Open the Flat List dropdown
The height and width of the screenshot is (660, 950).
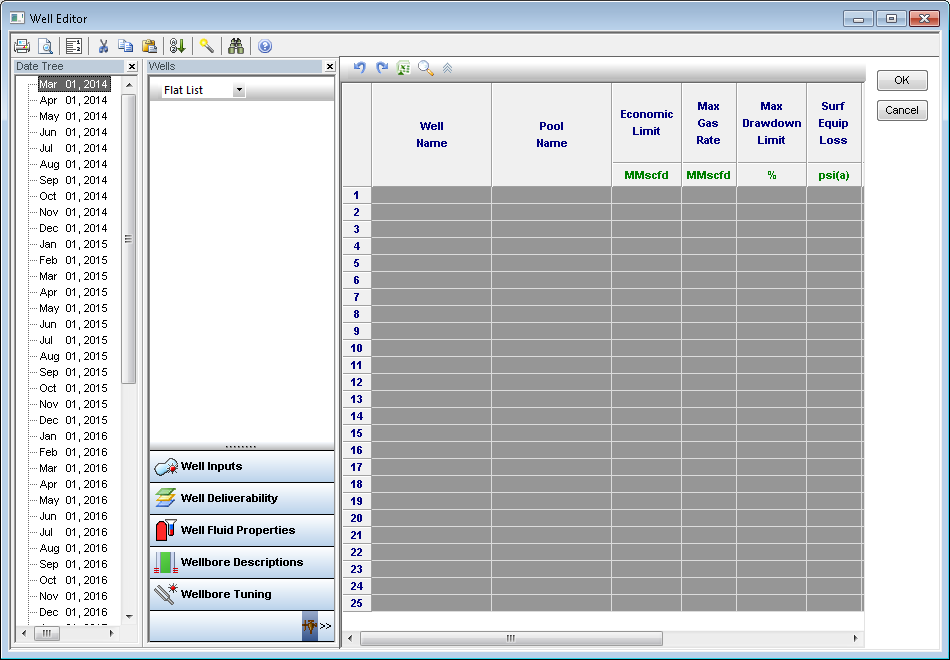point(239,90)
